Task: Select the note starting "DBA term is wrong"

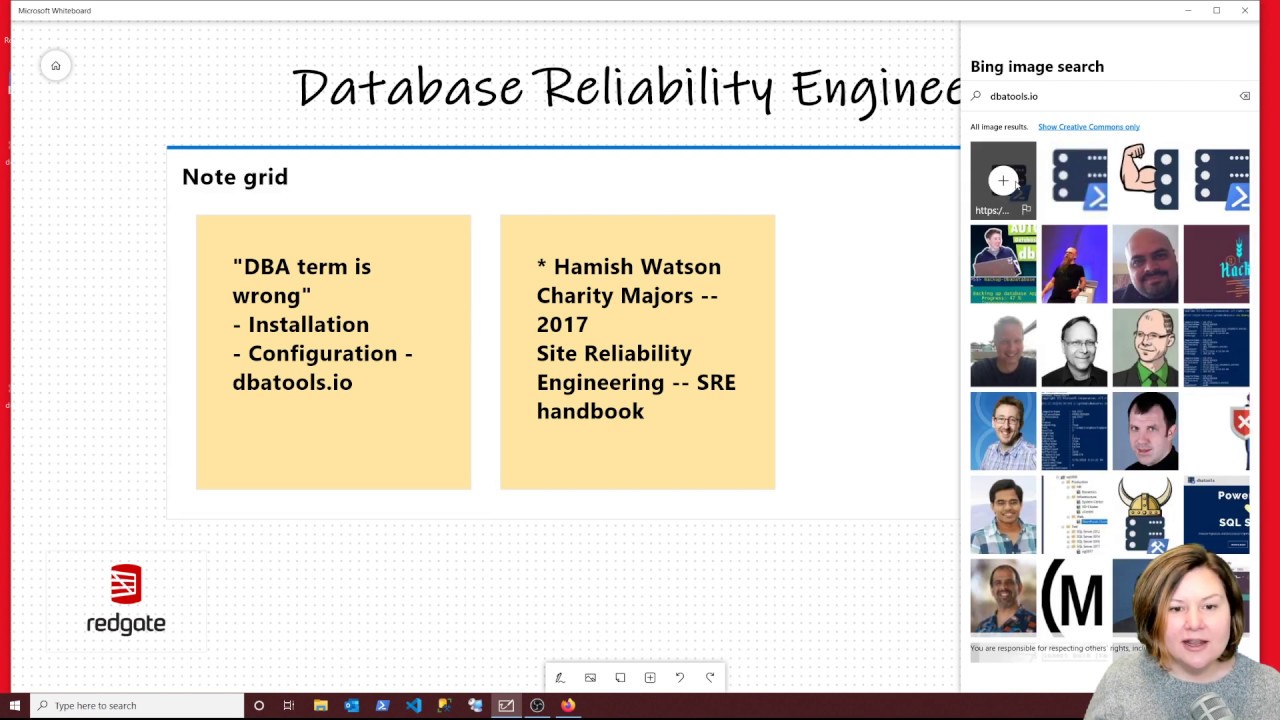Action: (333, 352)
